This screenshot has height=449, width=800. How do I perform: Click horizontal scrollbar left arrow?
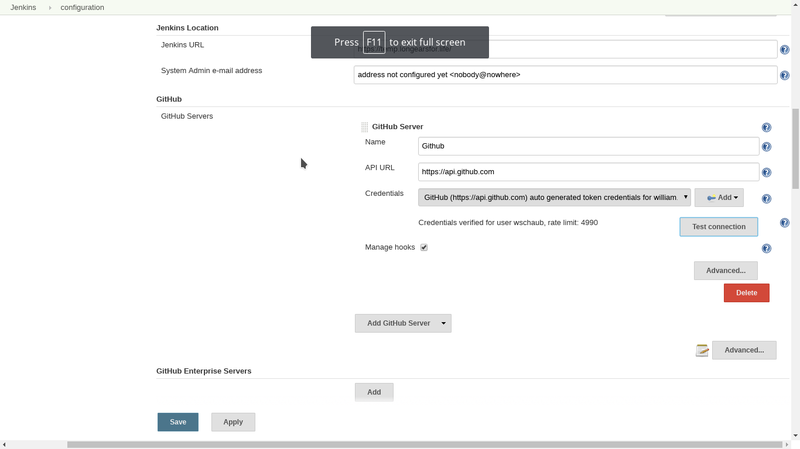click(x=4, y=445)
